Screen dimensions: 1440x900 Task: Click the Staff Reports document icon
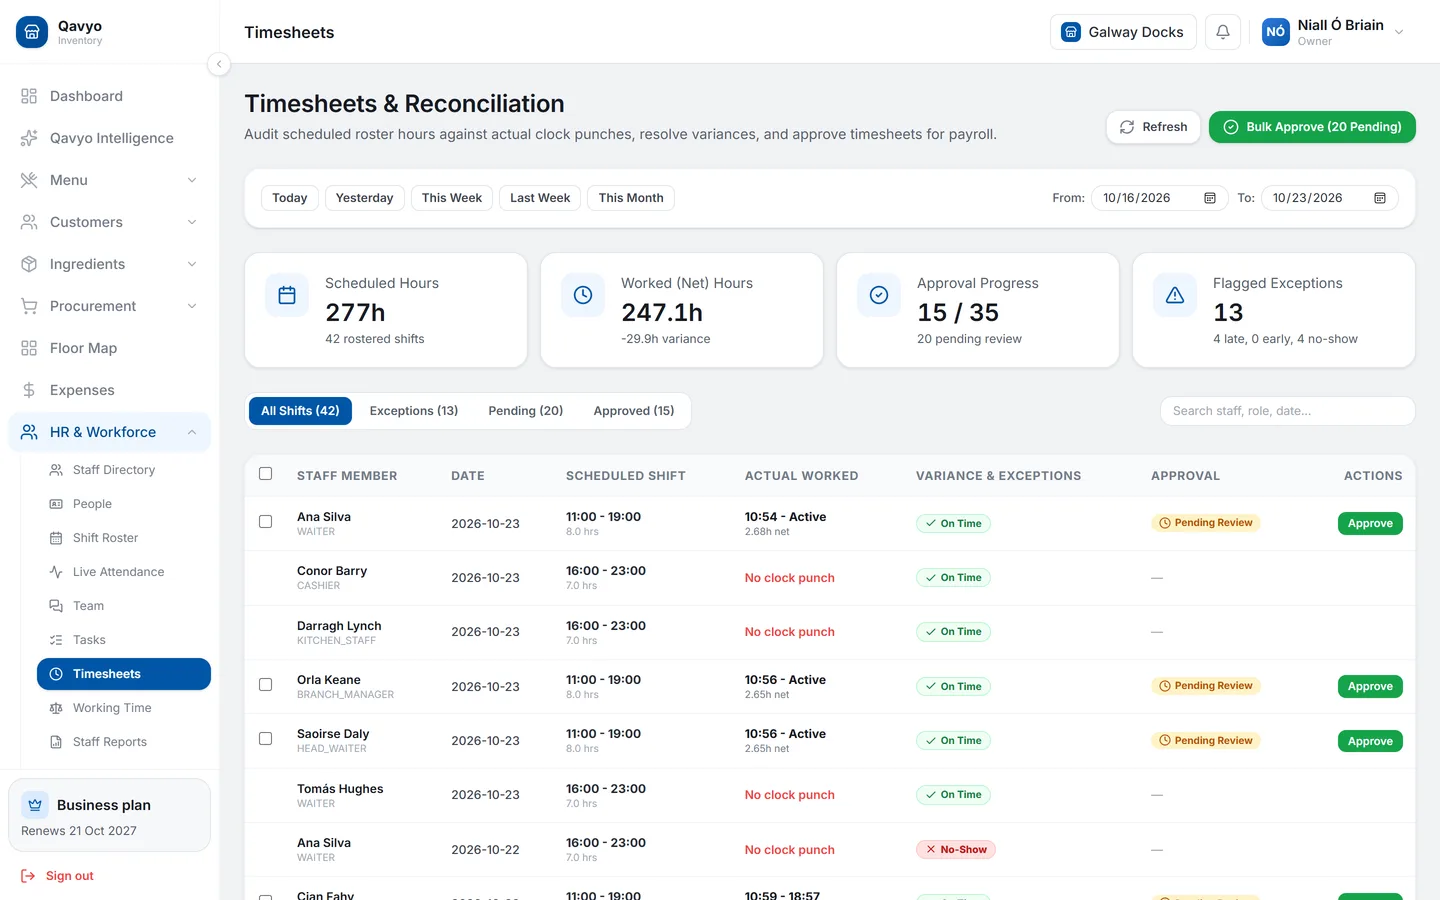[x=56, y=742]
